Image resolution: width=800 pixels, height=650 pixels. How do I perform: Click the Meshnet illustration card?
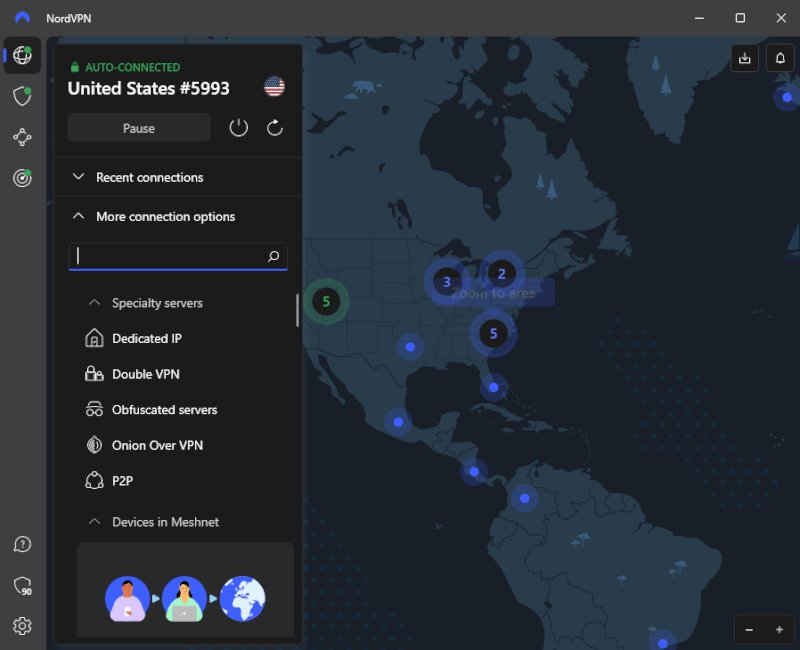(x=185, y=589)
